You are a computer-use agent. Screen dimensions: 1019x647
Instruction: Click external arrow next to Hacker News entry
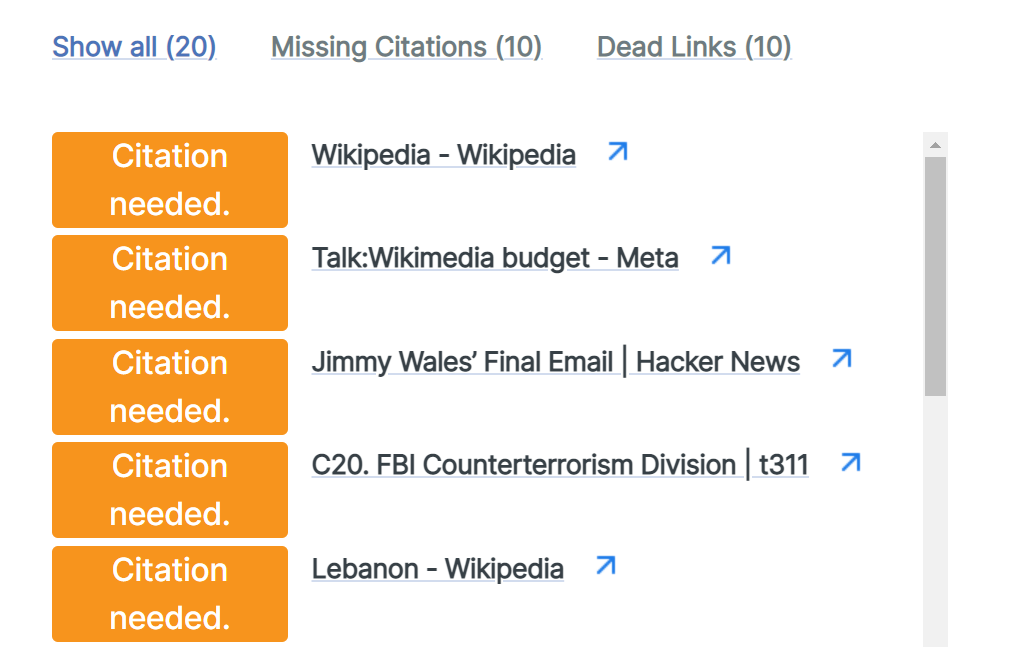pos(842,359)
